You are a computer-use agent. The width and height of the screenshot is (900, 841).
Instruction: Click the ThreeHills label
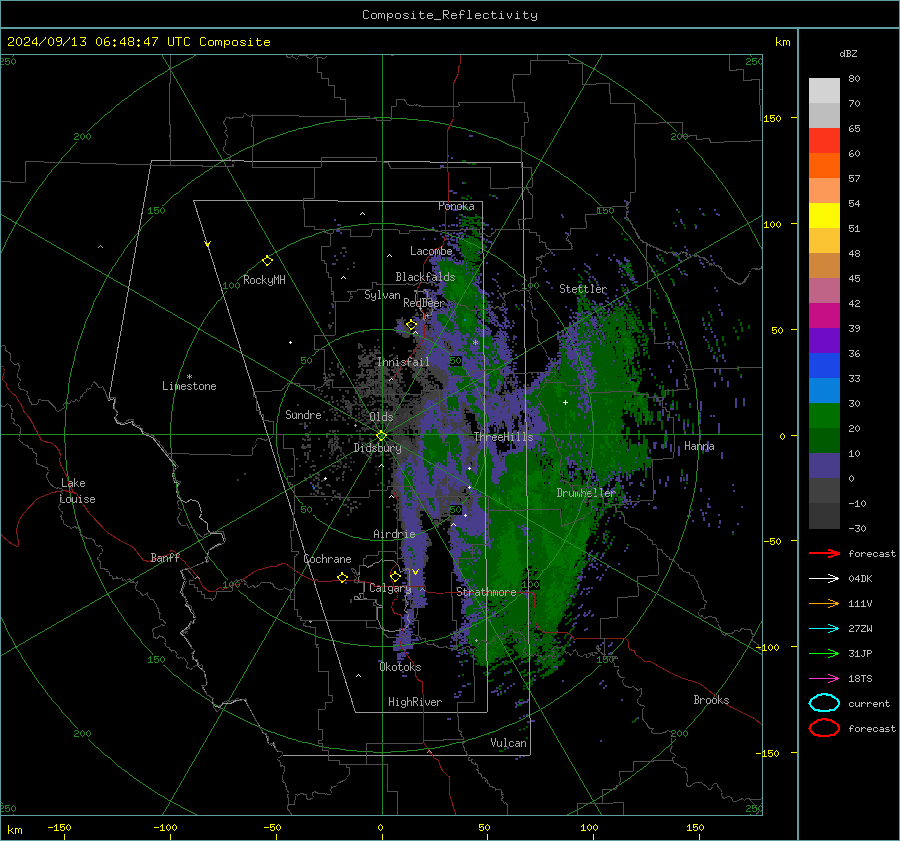503,437
